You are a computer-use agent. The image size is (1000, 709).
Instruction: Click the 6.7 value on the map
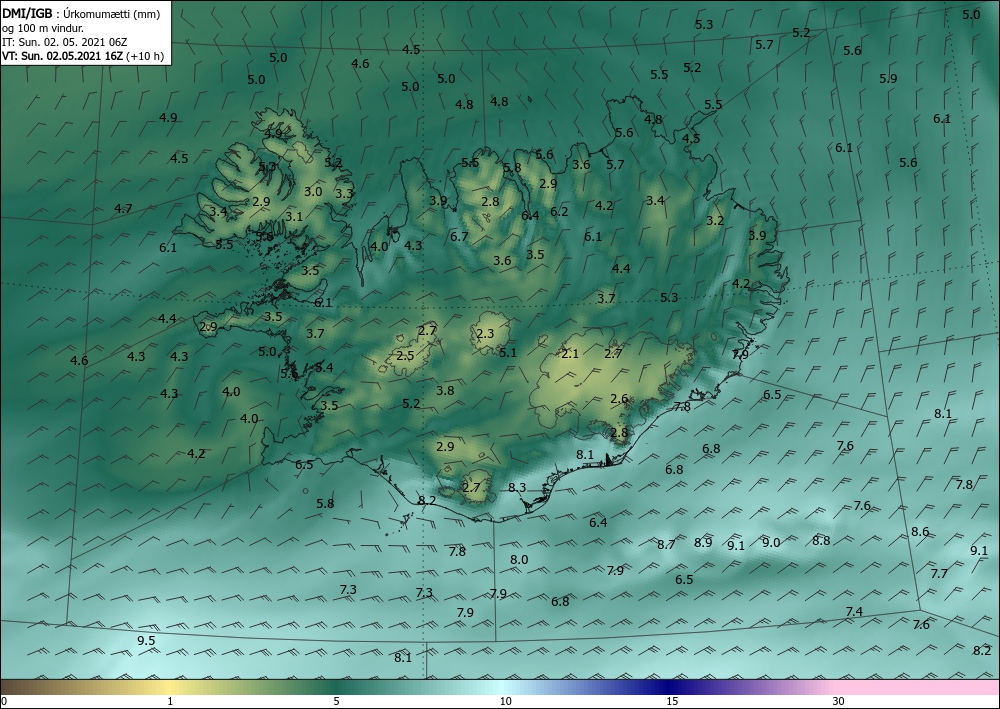459,237
